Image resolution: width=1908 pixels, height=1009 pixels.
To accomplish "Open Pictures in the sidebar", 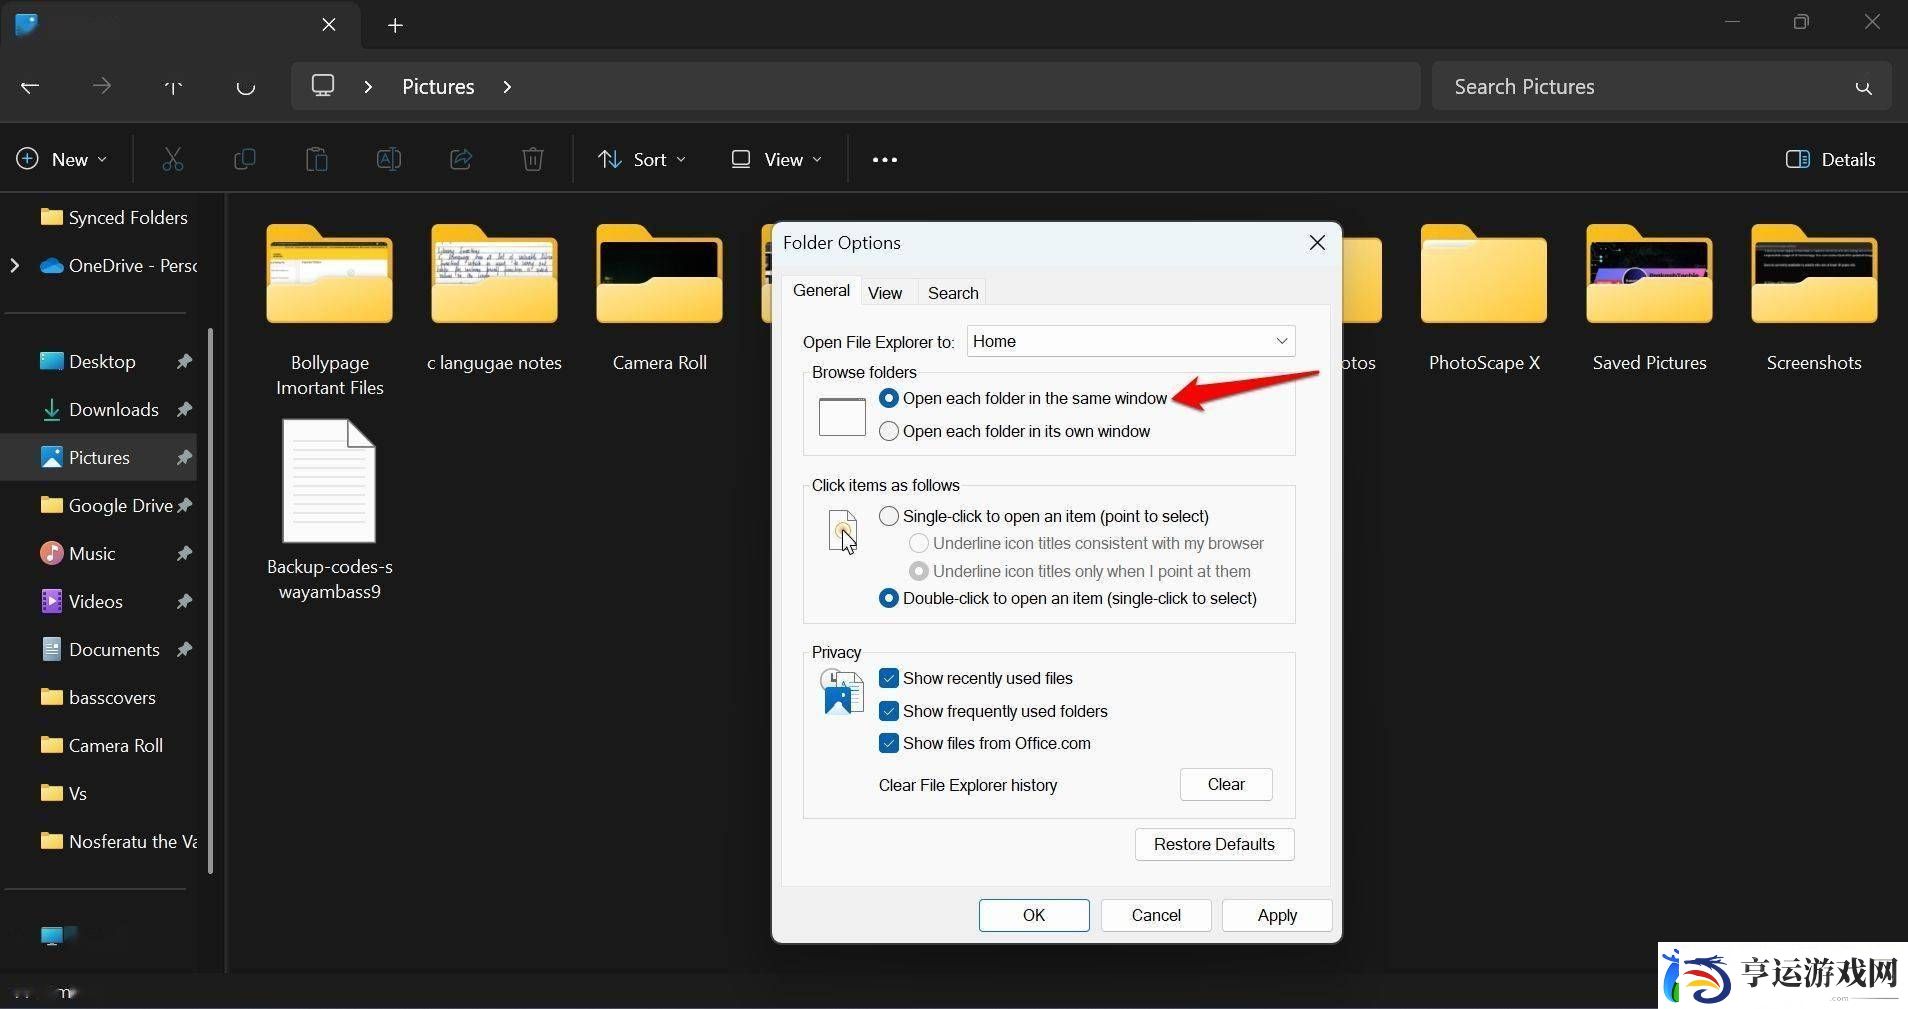I will tap(99, 457).
